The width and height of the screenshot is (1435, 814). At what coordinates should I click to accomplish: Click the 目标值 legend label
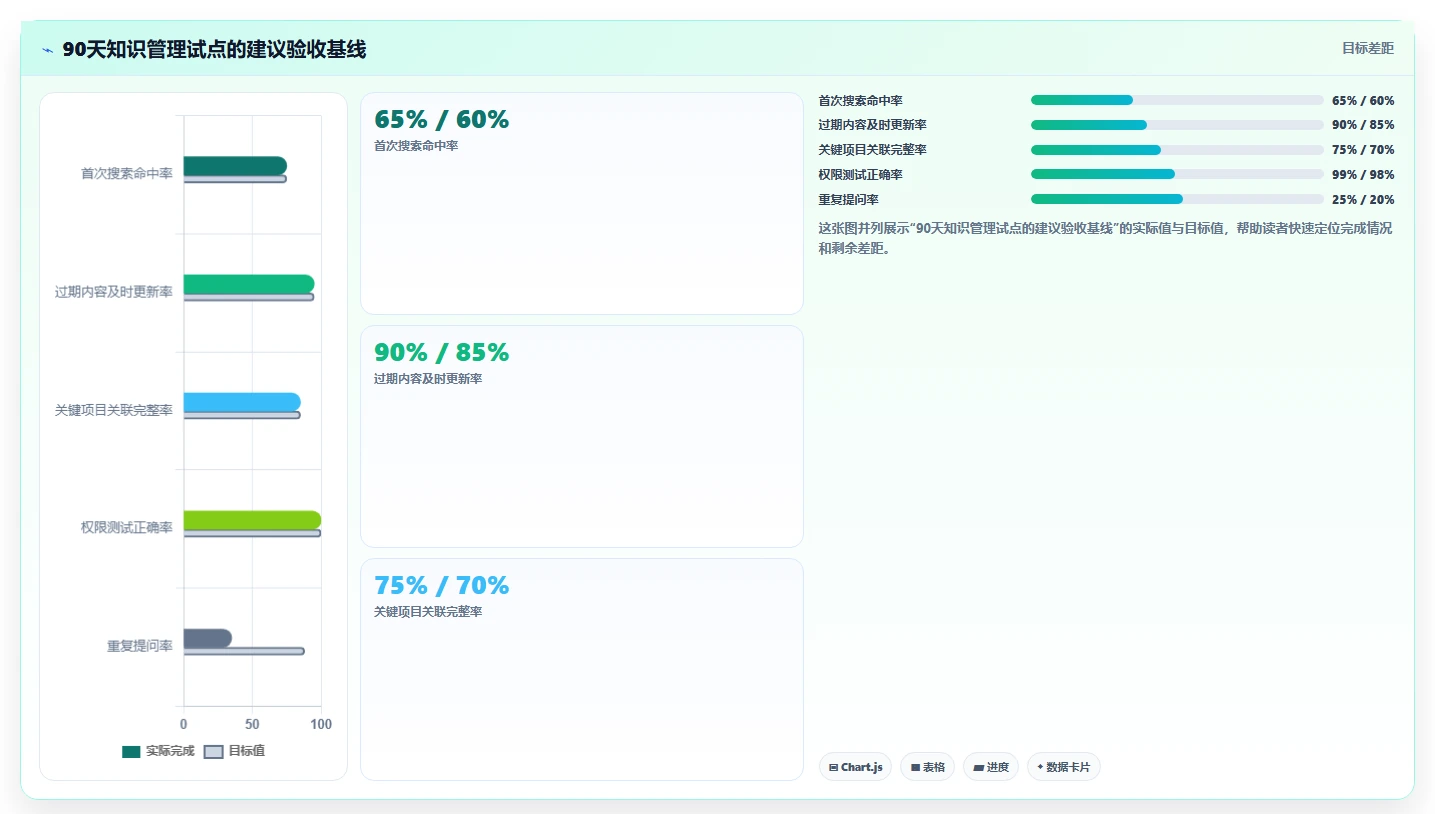(x=247, y=751)
